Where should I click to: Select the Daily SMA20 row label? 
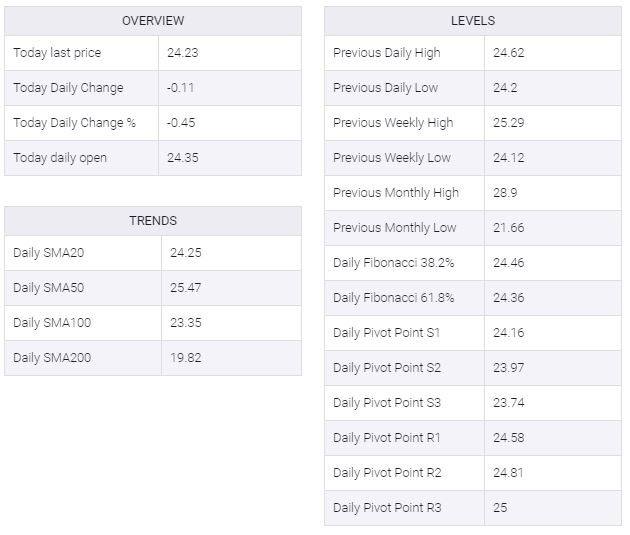49,253
